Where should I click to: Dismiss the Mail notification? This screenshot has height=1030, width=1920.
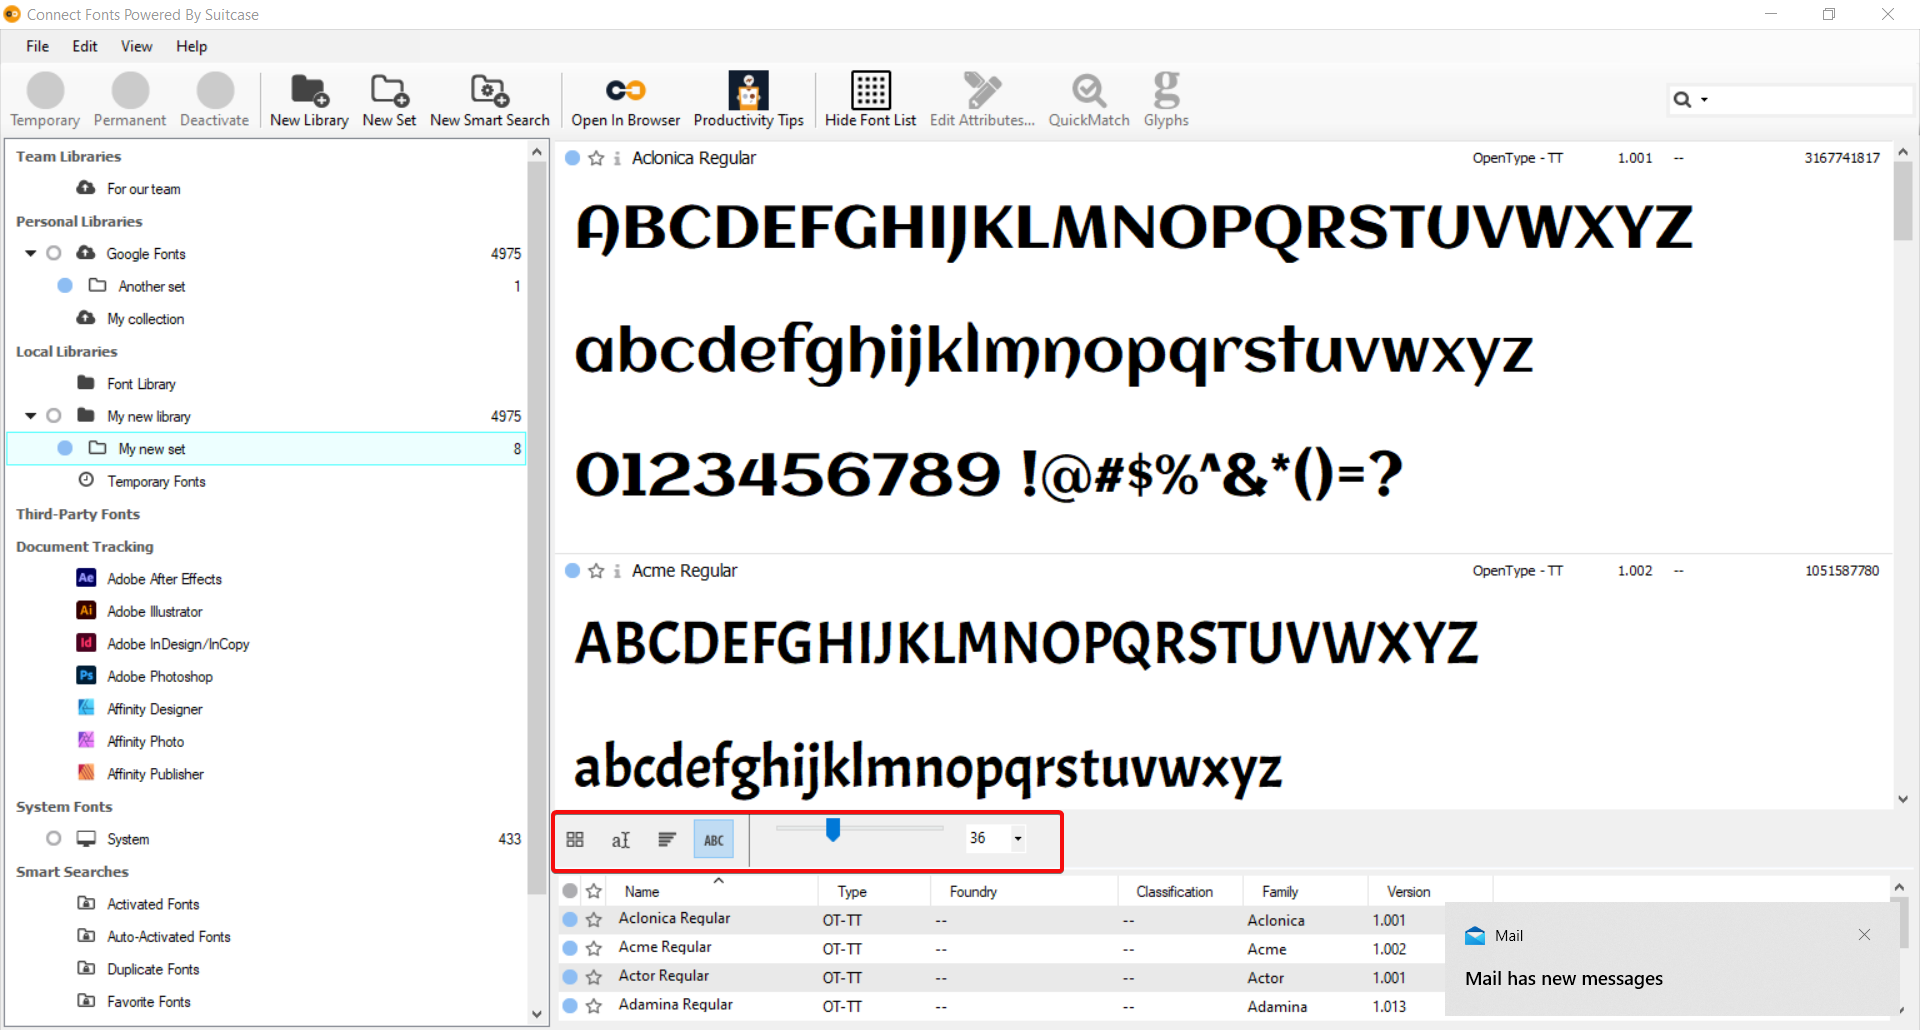click(1864, 935)
